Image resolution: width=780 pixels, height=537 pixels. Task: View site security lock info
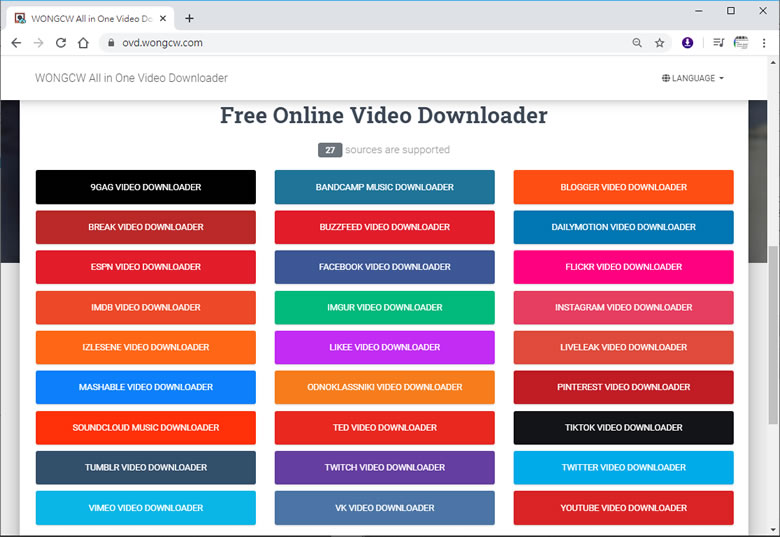coord(111,43)
